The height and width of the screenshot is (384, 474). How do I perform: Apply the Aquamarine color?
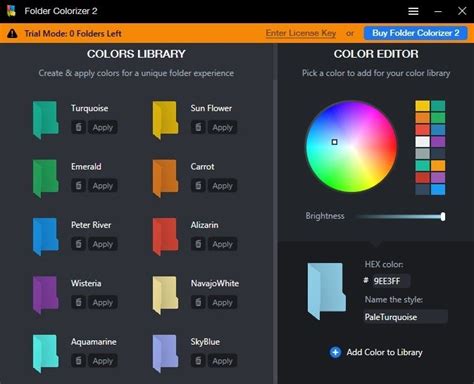pyautogui.click(x=103, y=361)
